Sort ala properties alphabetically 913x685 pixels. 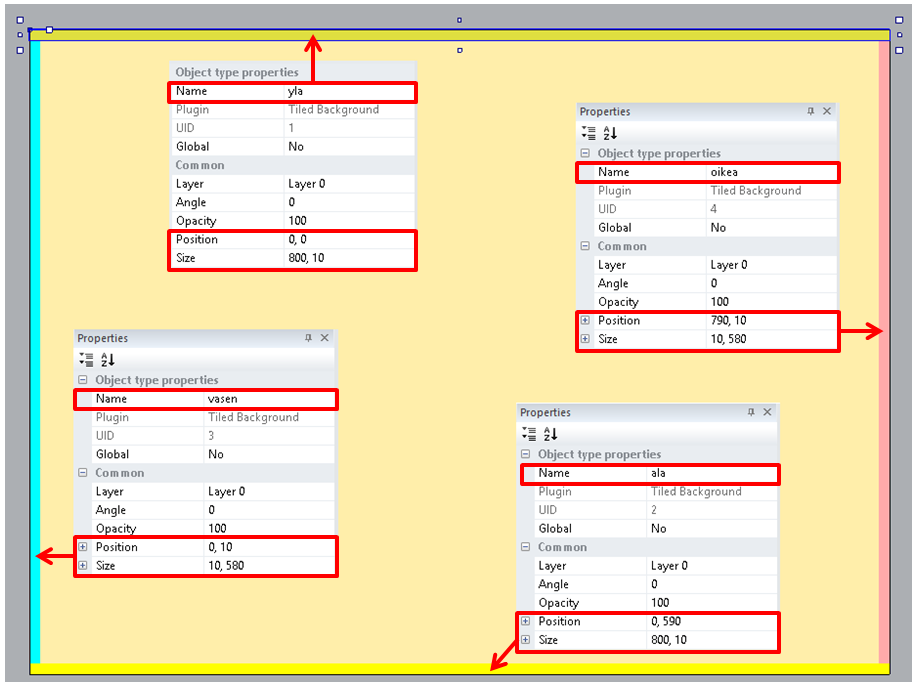[x=551, y=434]
